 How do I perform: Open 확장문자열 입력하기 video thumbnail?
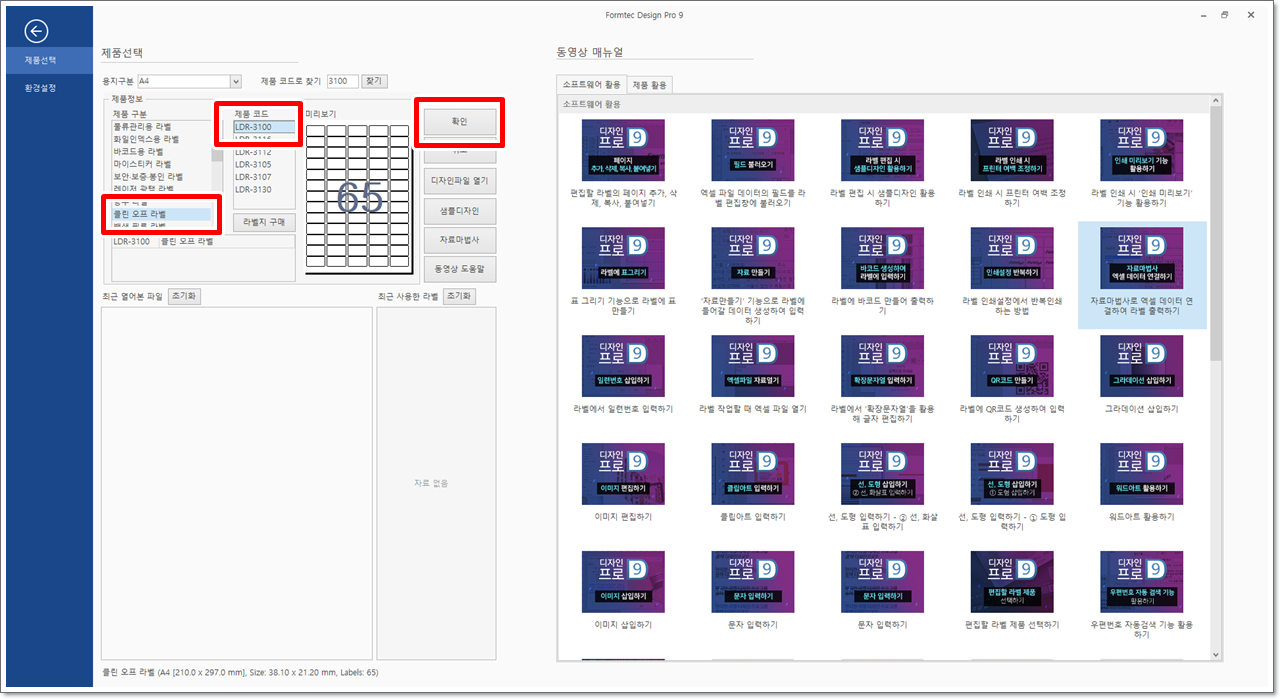tap(882, 366)
